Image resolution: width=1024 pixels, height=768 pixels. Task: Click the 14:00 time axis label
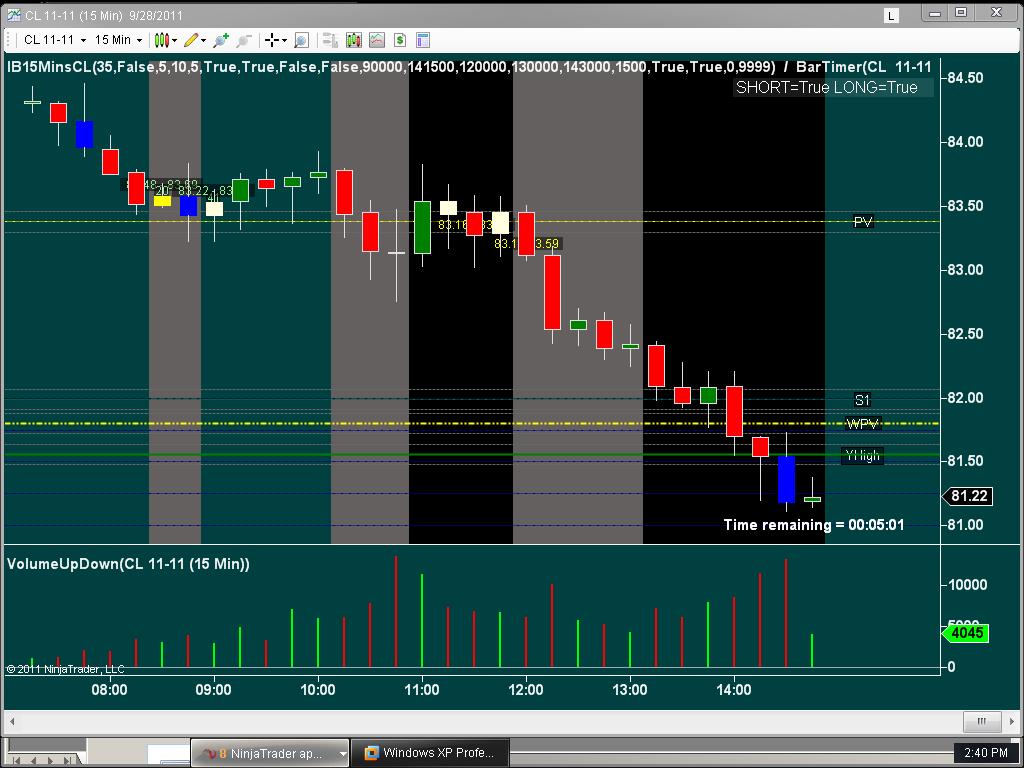pos(734,690)
